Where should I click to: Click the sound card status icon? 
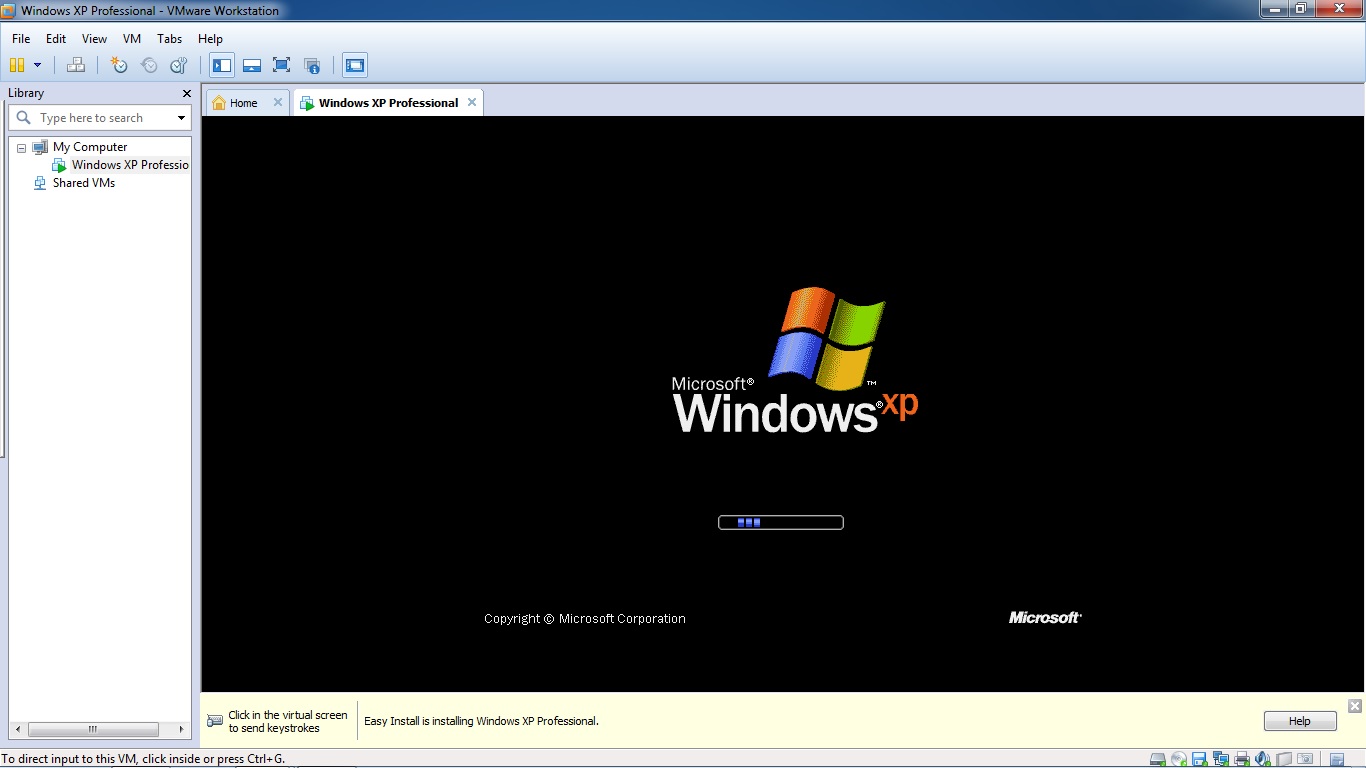tap(1263, 759)
